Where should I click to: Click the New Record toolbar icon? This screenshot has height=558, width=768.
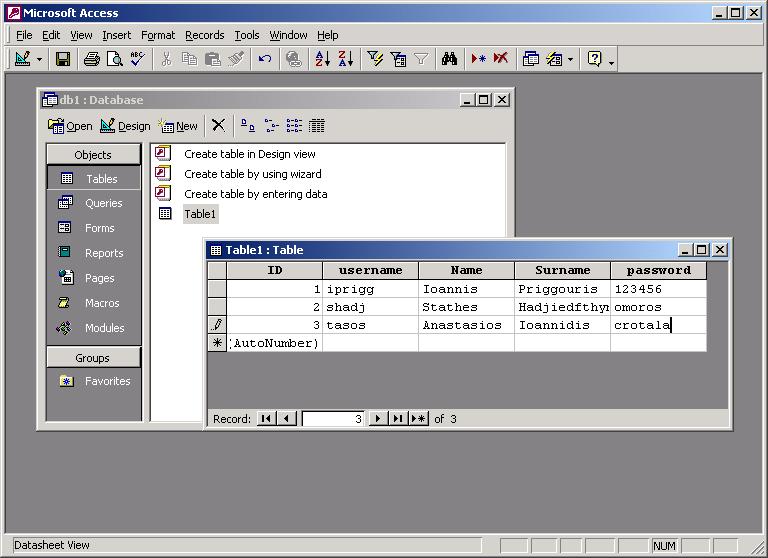[x=479, y=59]
